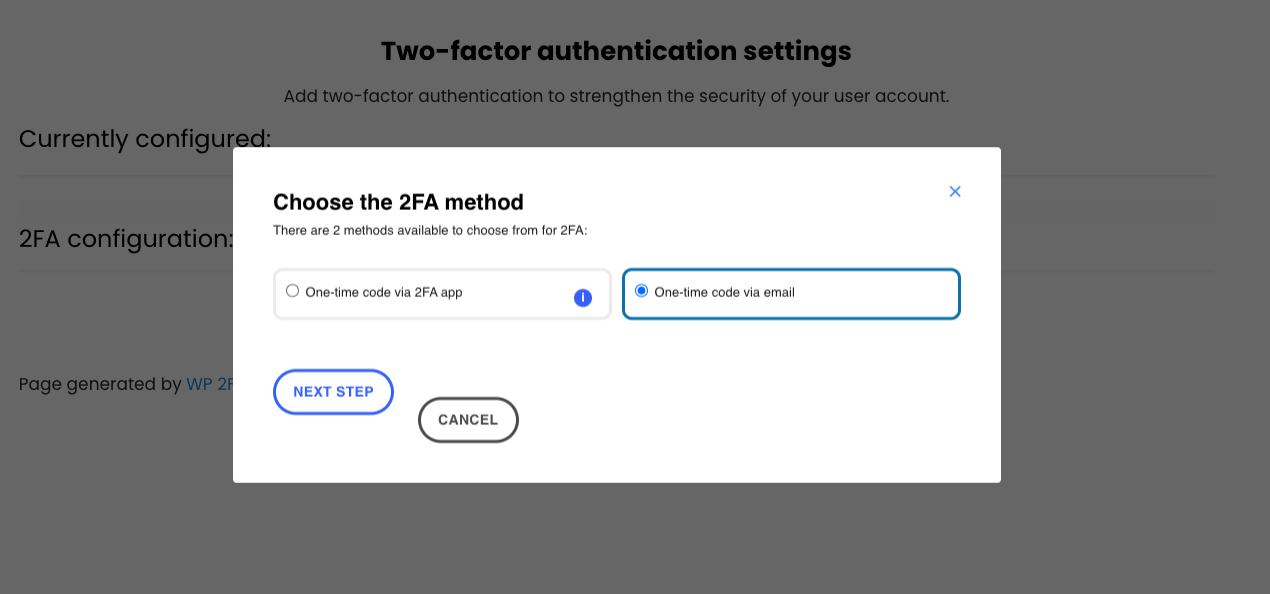Click the info icon beside 2FA app option
The height and width of the screenshot is (594, 1270).
coord(583,297)
